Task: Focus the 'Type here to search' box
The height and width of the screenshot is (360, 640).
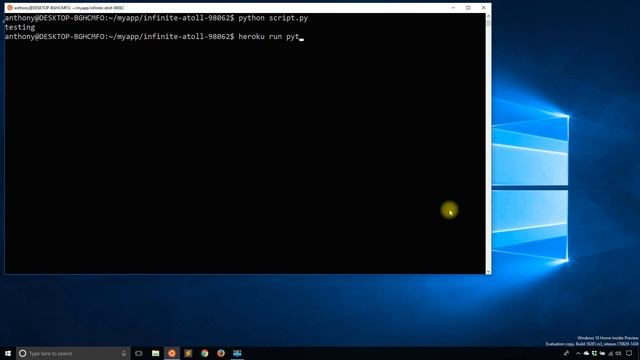Action: coord(73,353)
